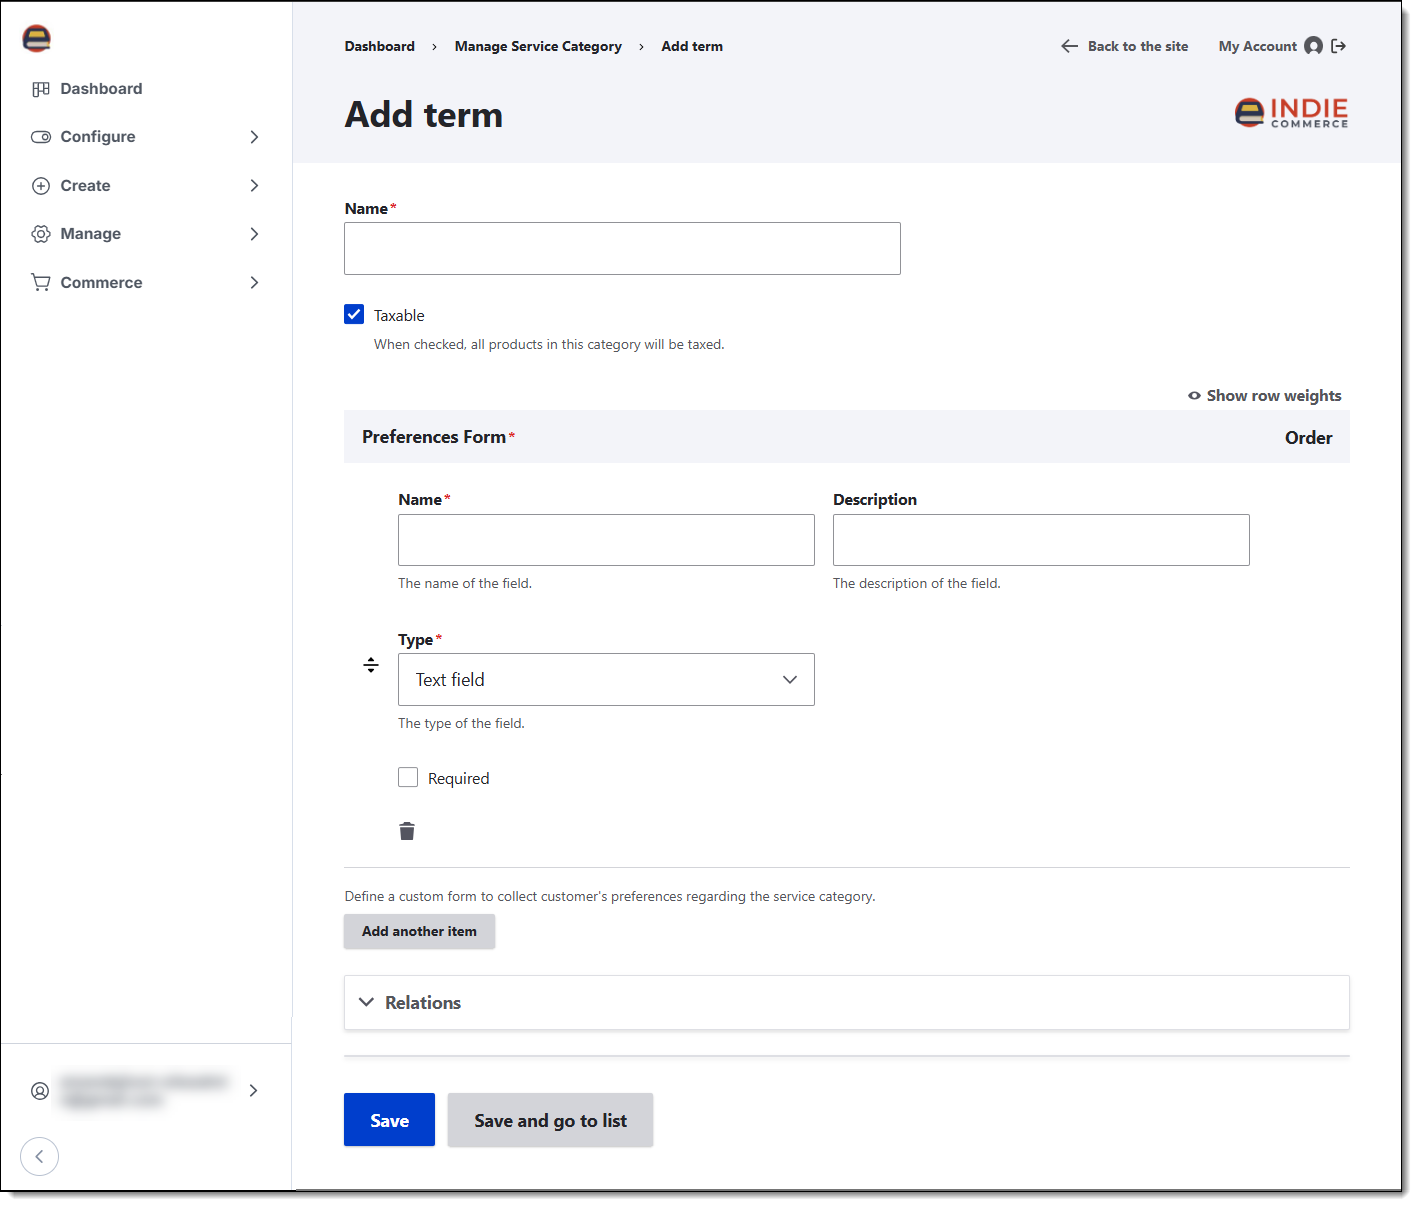The width and height of the screenshot is (1417, 1207).
Task: Click the trash icon to delete field
Action: click(407, 831)
